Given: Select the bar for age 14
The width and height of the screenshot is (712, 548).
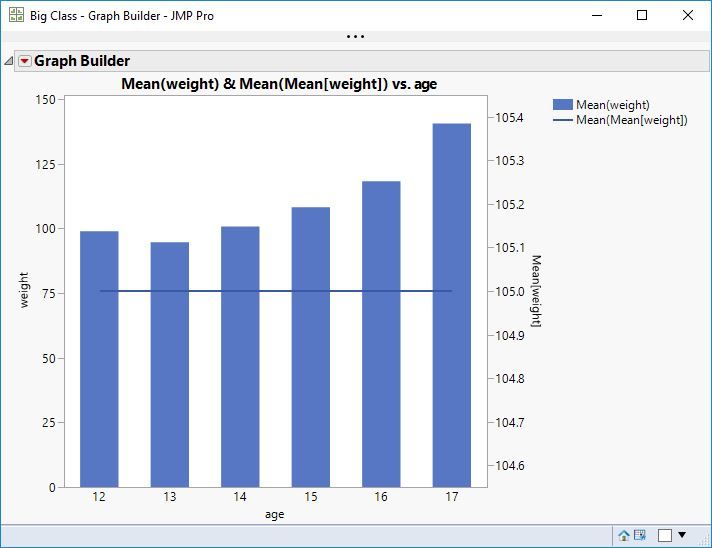Looking at the screenshot, I should [240, 357].
